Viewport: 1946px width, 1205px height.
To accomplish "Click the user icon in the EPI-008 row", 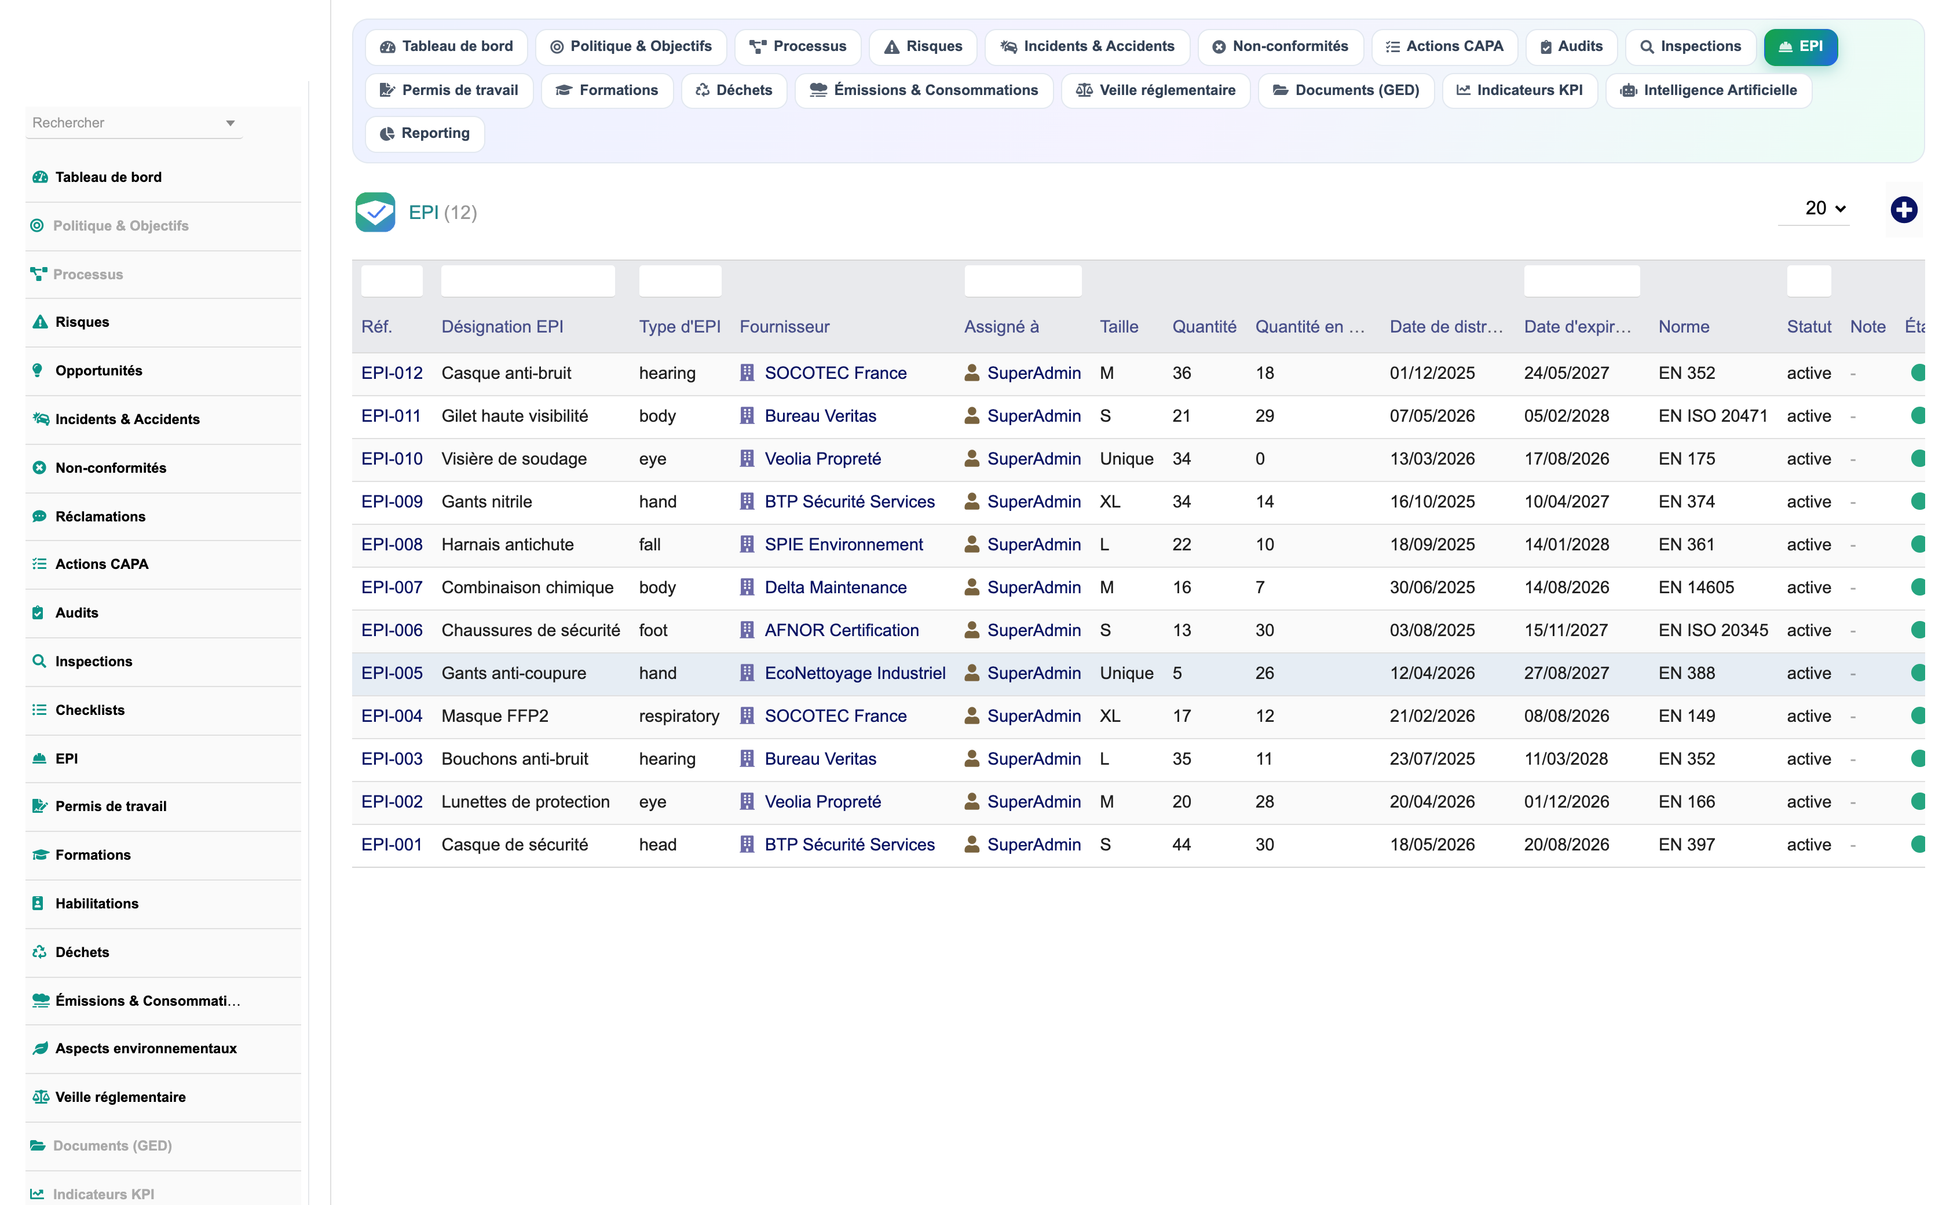I will pyautogui.click(x=971, y=544).
